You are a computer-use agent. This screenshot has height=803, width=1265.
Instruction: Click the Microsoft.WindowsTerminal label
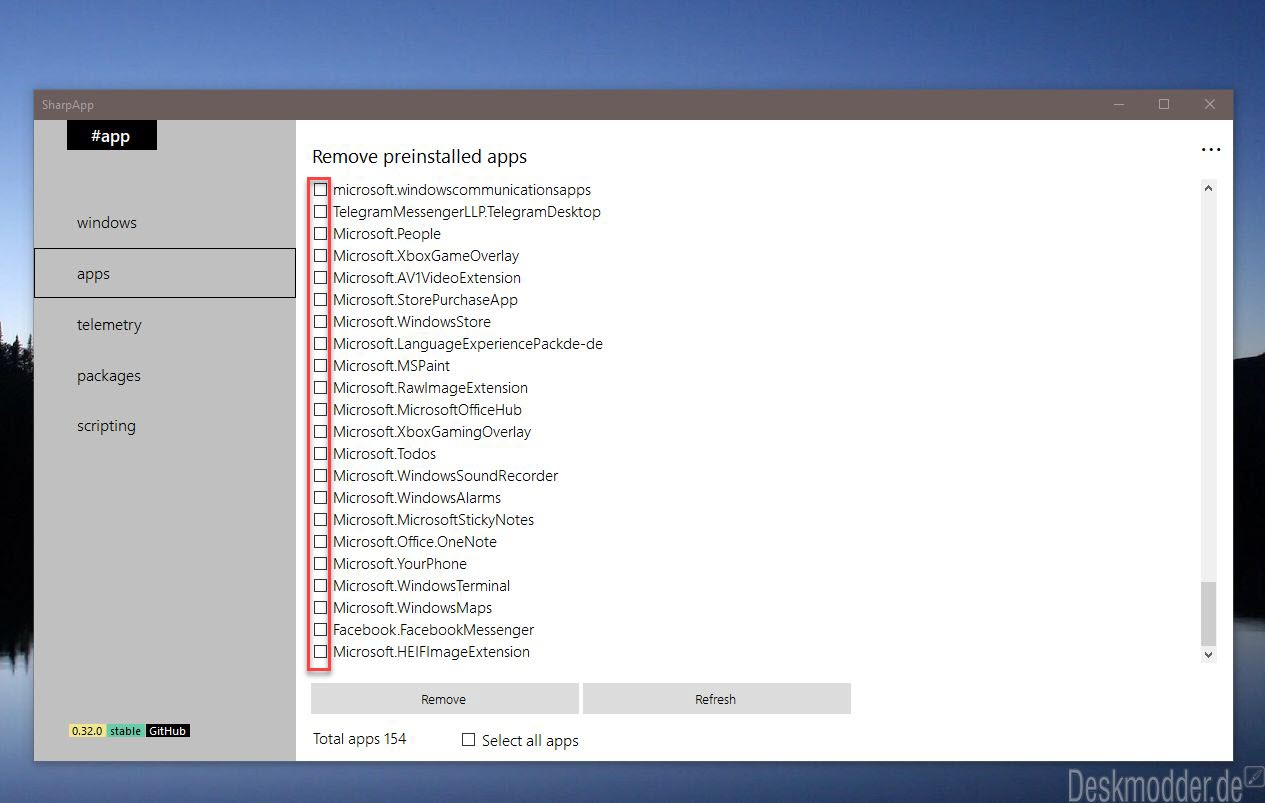(x=422, y=585)
